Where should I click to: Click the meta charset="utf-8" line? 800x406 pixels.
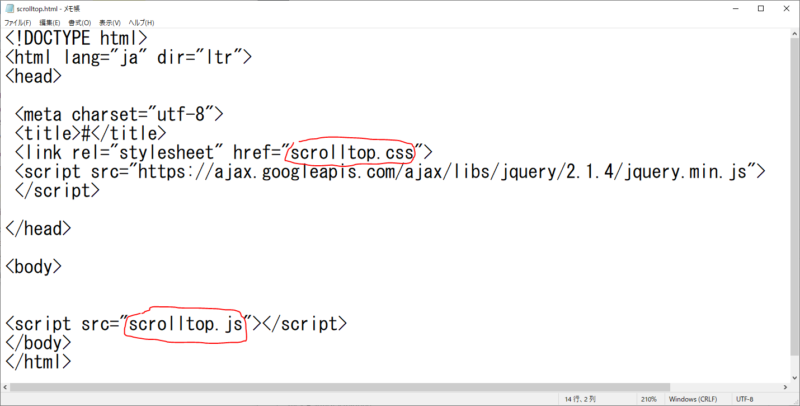click(x=119, y=114)
